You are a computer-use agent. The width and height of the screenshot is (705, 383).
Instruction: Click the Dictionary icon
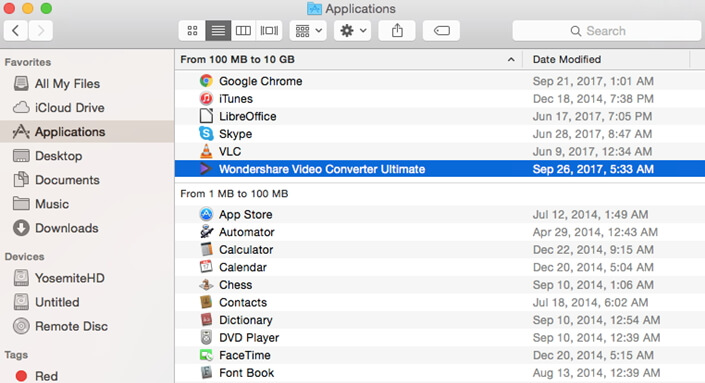[x=206, y=320]
